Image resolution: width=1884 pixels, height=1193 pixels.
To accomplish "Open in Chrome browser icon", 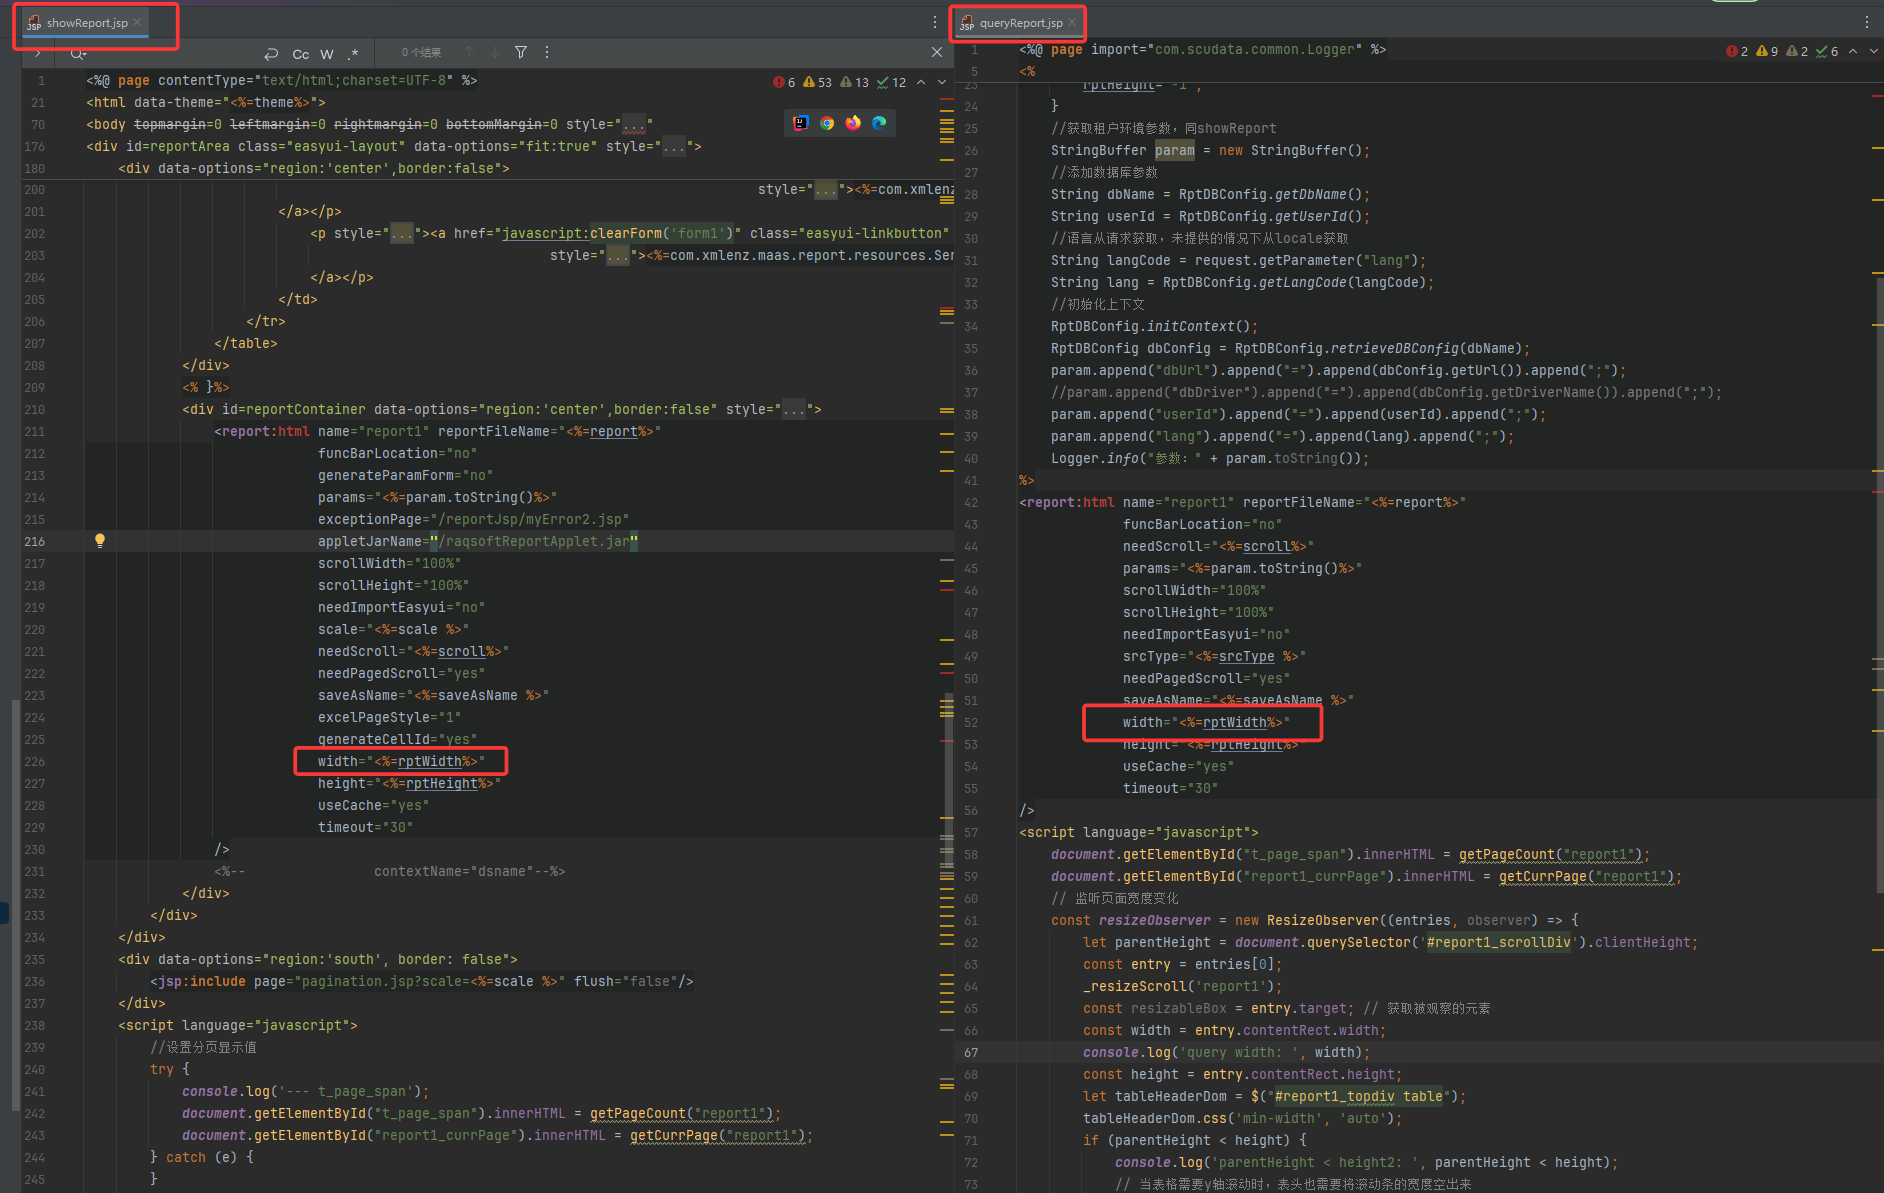I will pyautogui.click(x=827, y=123).
